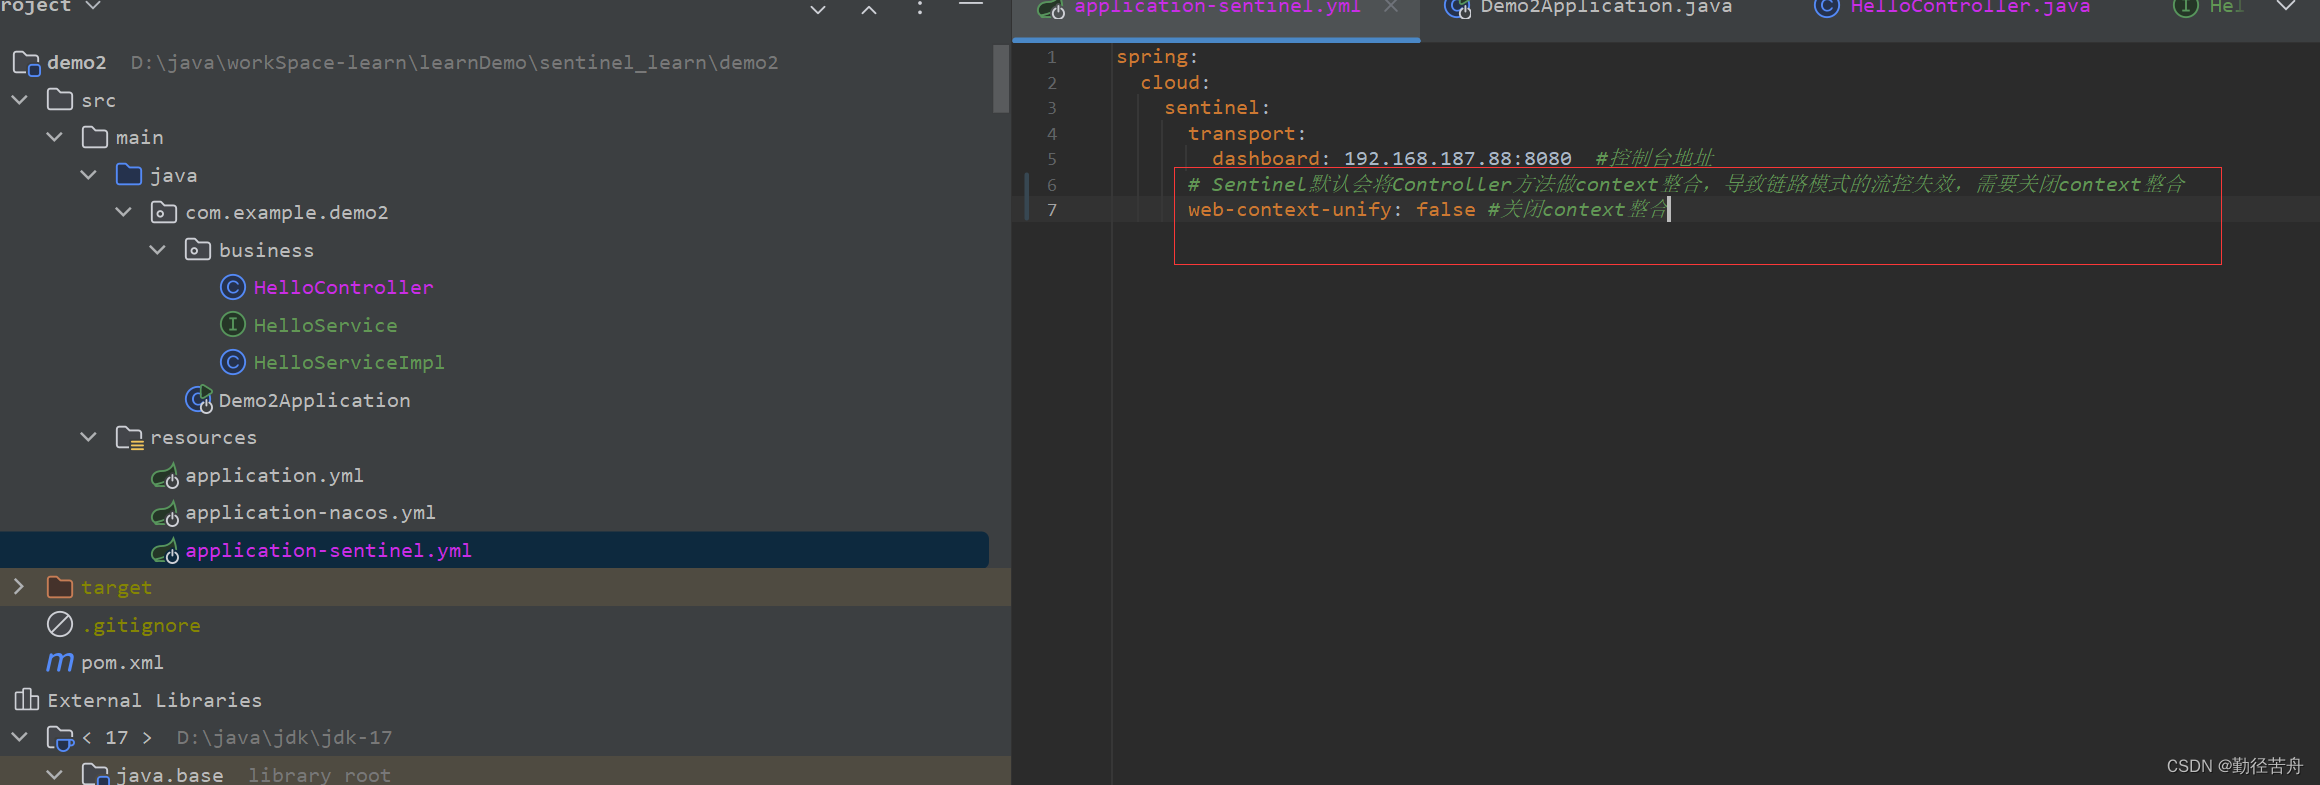The height and width of the screenshot is (785, 2320).
Task: Click the demo2 project module icon
Action: coord(26,63)
